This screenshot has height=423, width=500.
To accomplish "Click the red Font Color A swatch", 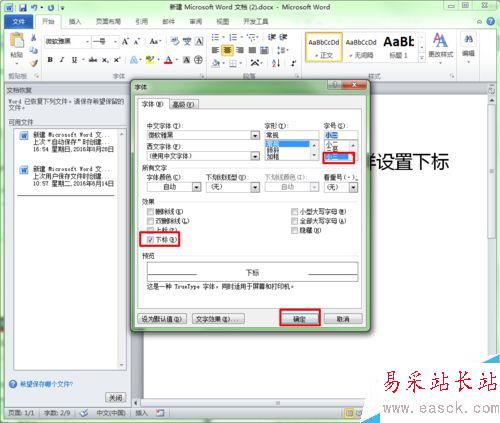I will point(168,60).
